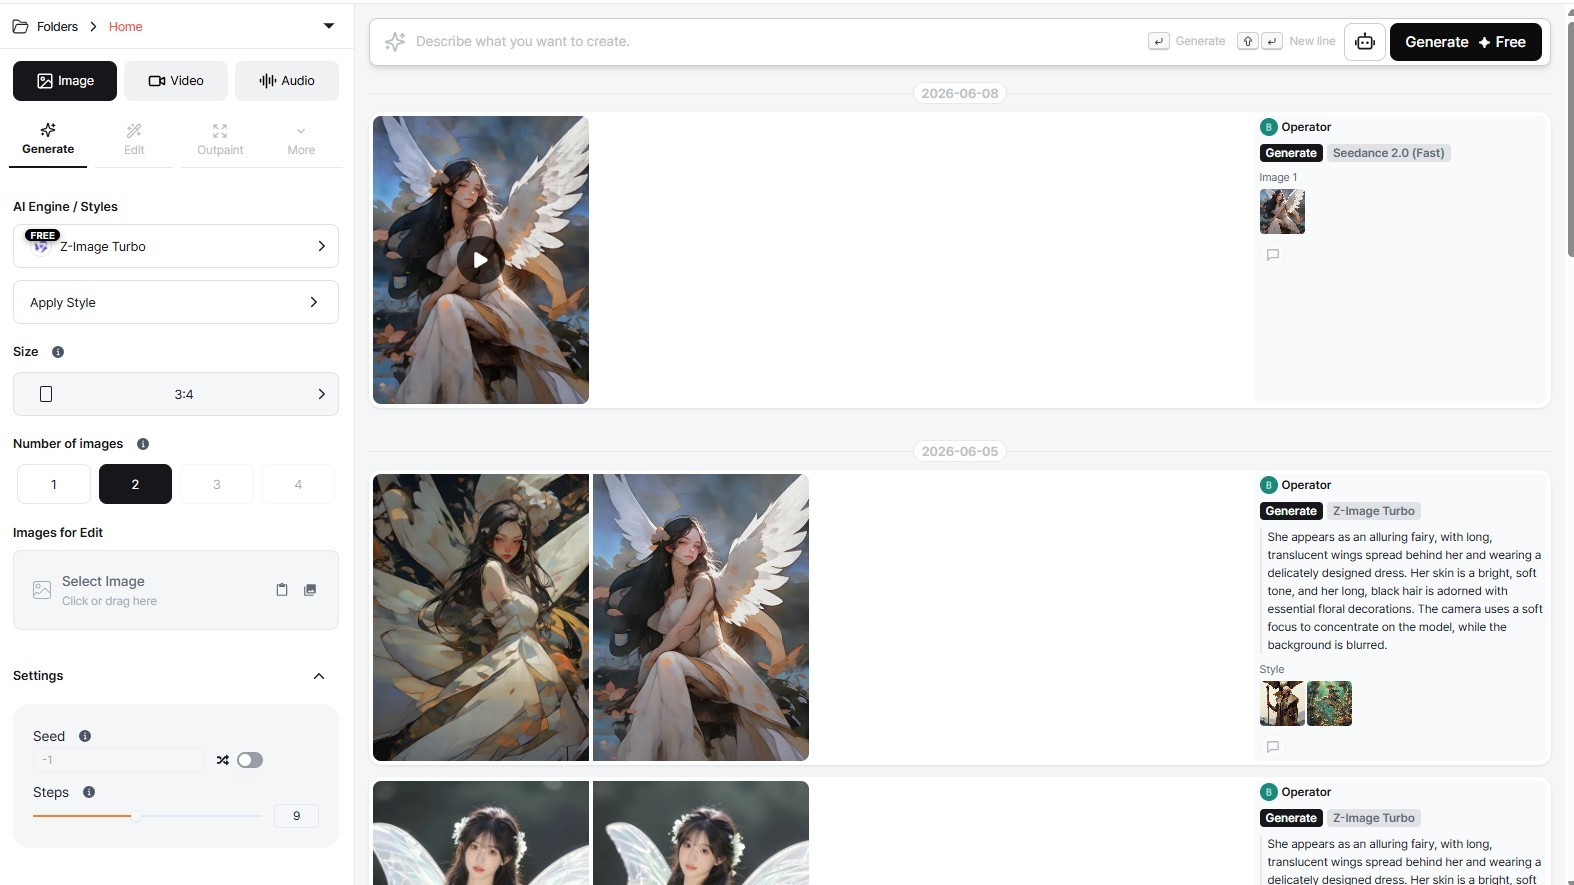Click the Seedance 2.0 (Fast) tag
Viewport: 1574px width, 885px height.
(1388, 153)
